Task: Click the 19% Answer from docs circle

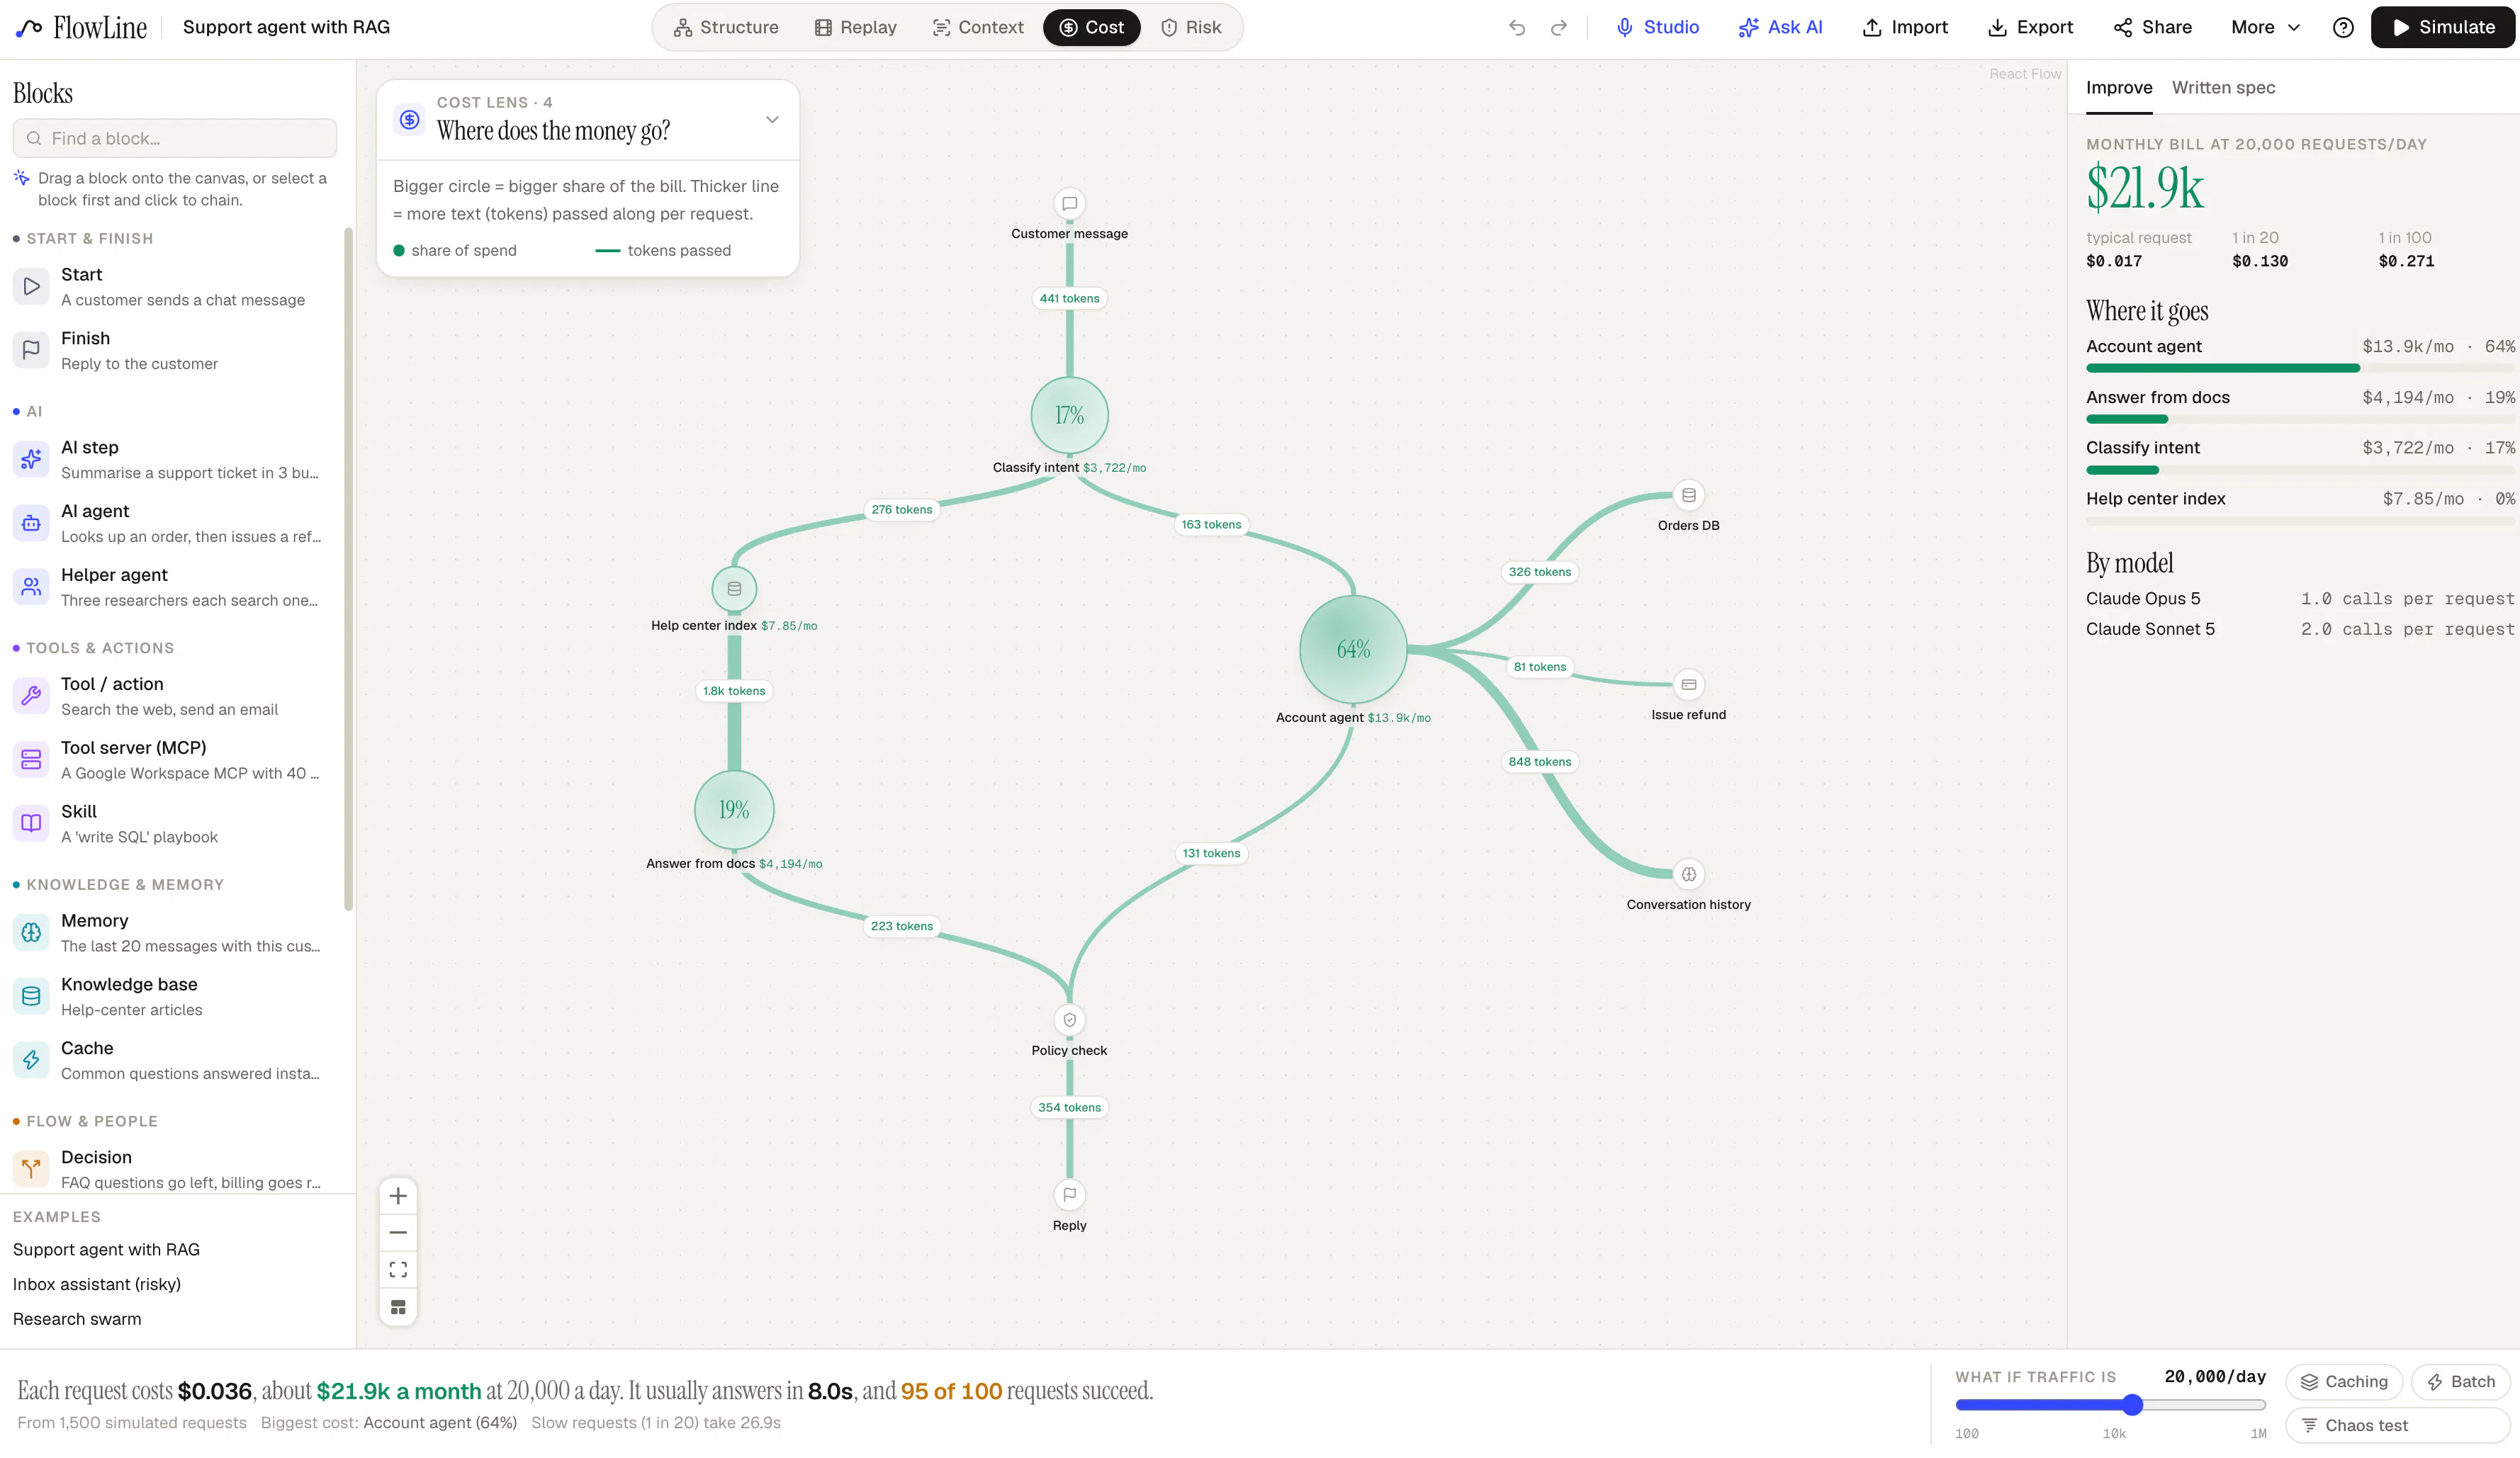Action: [x=734, y=810]
